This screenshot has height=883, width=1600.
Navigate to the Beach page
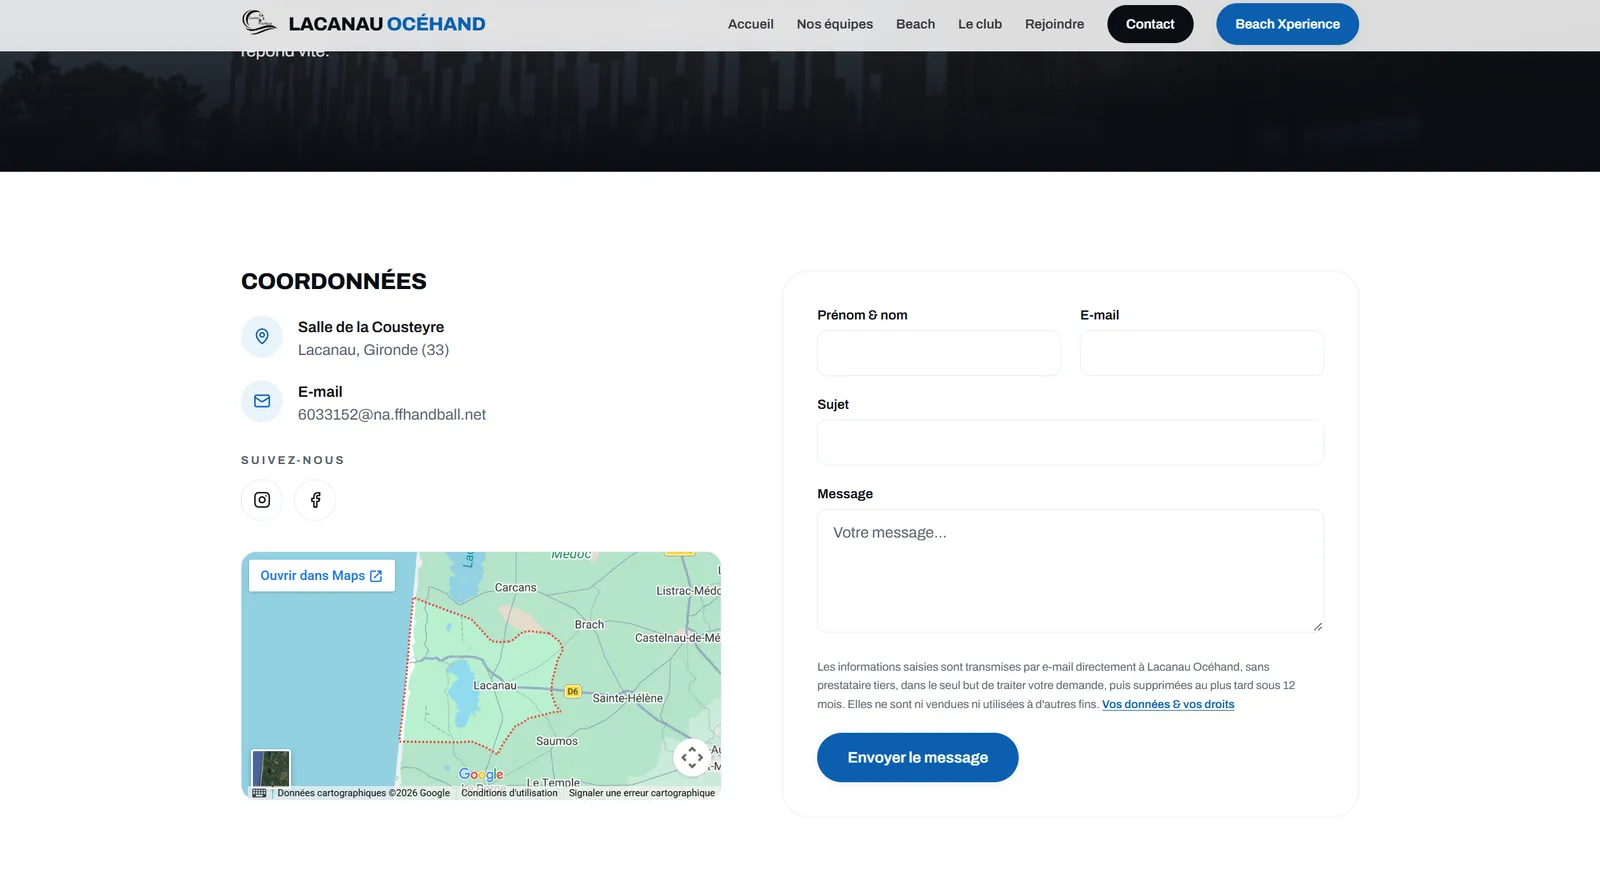(916, 24)
